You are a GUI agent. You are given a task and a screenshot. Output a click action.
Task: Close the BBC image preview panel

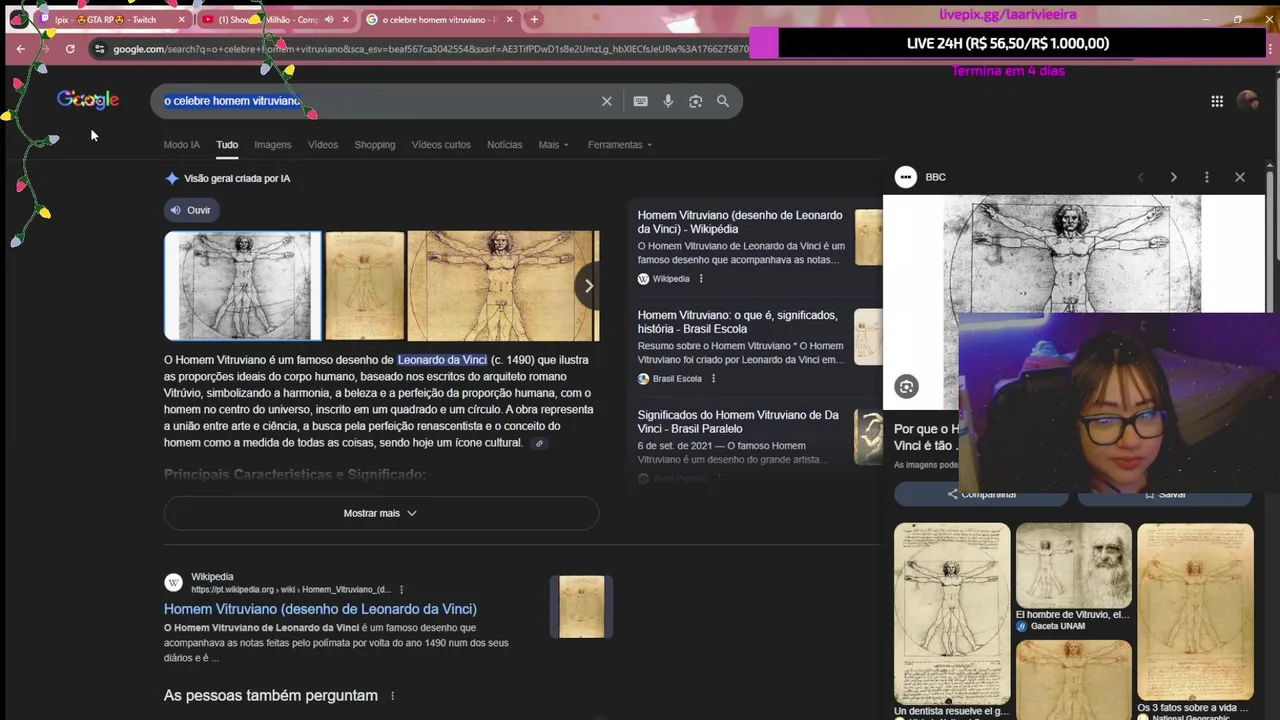tap(1240, 177)
